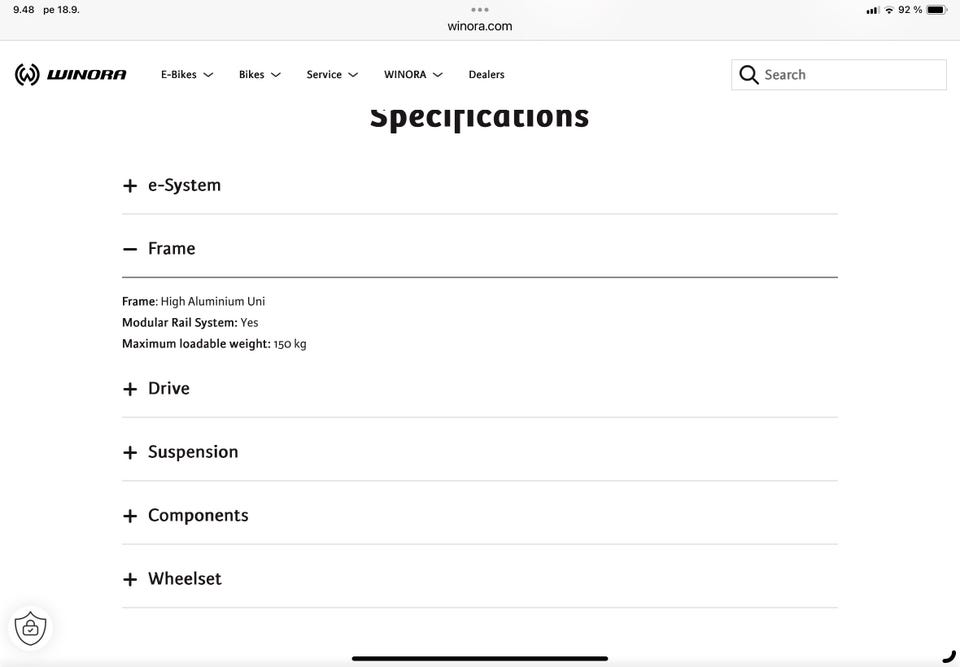Click the plus icon beside Wheelset
Image resolution: width=960 pixels, height=667 pixels.
[x=130, y=579]
